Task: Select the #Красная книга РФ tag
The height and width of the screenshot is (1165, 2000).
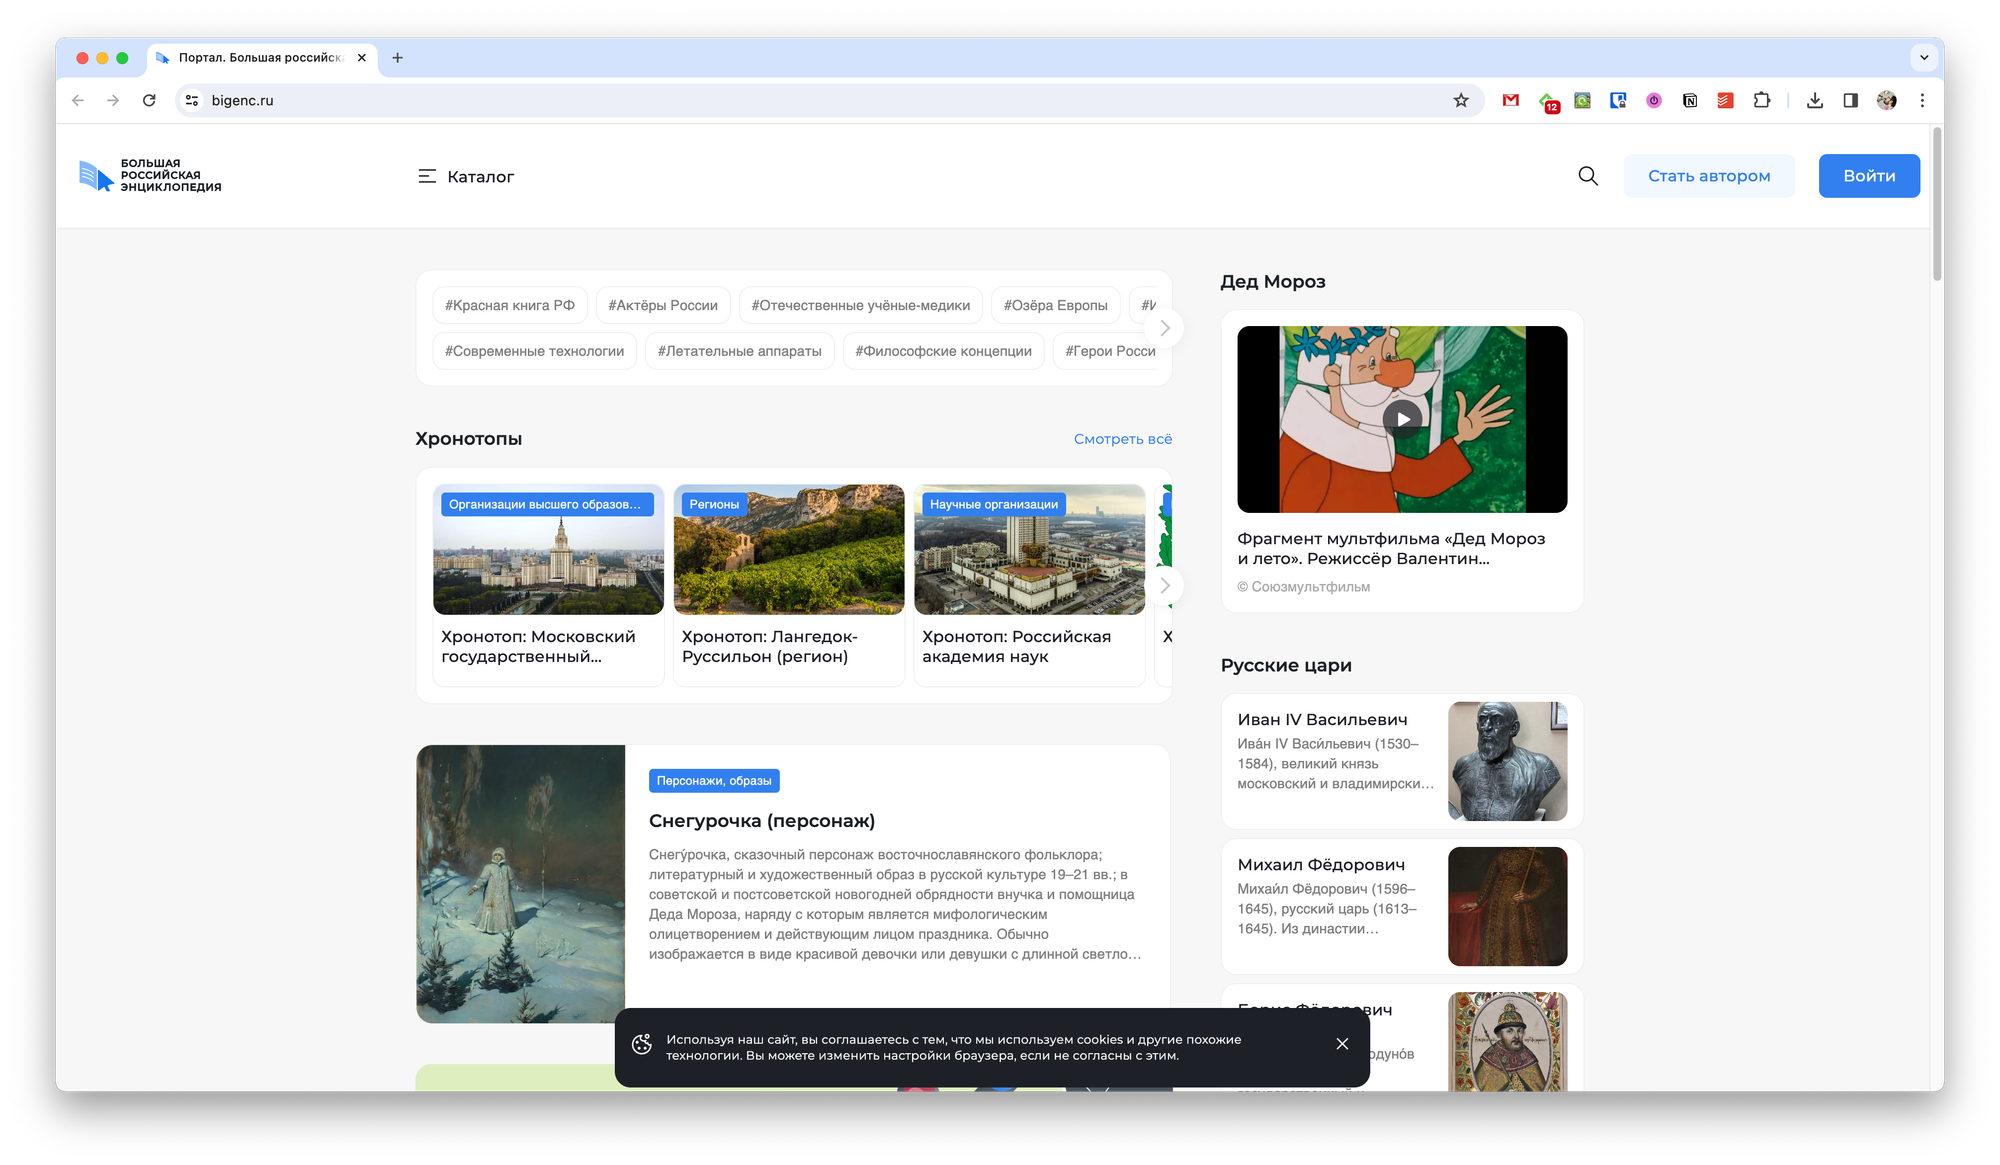Action: pos(510,305)
